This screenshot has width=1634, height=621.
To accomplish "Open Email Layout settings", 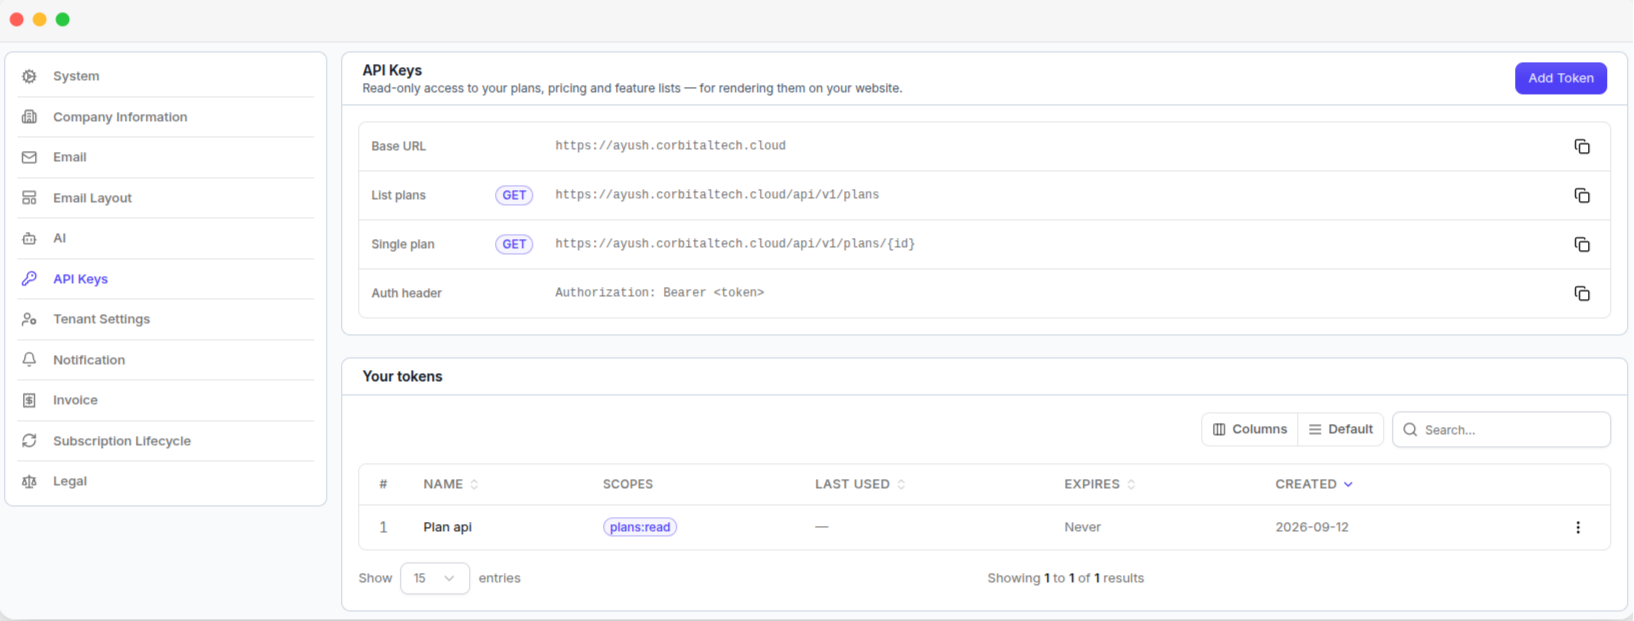I will pos(92,198).
